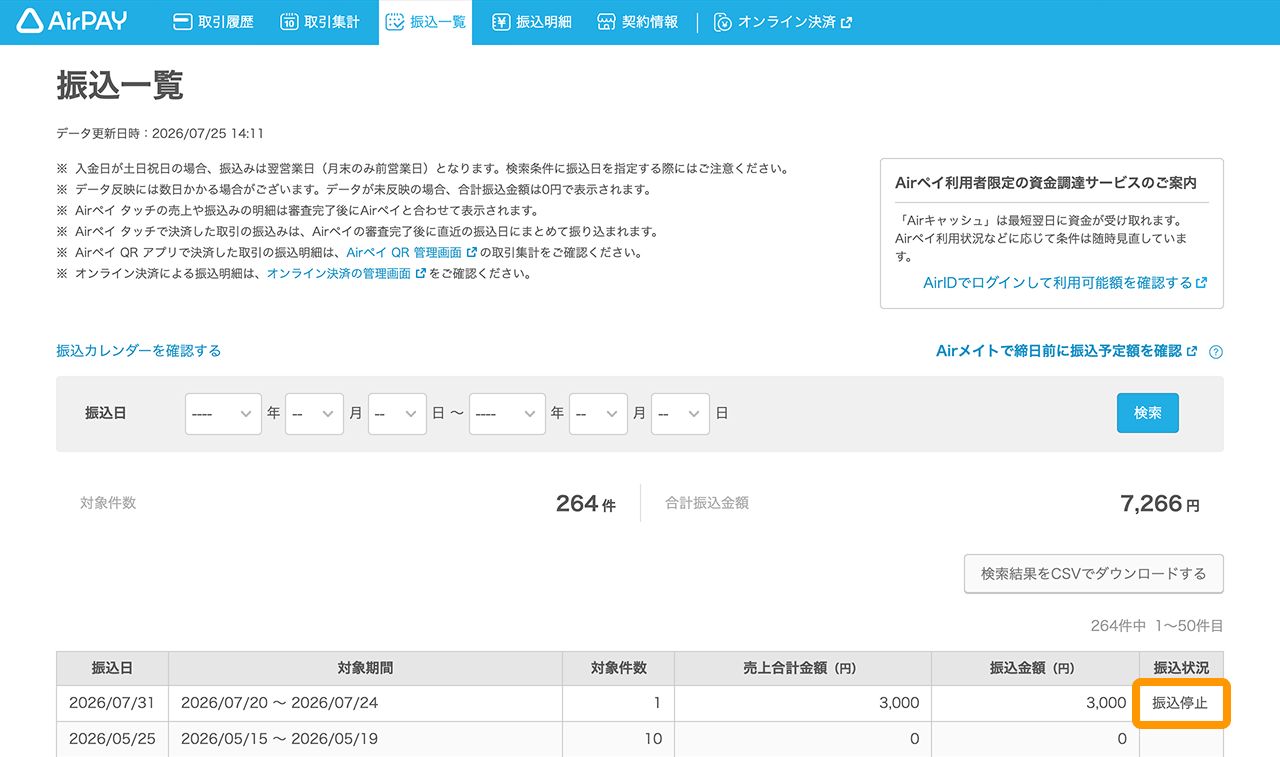This screenshot has height=757, width=1280.
Task: Expand the end day dropdown
Action: (680, 413)
